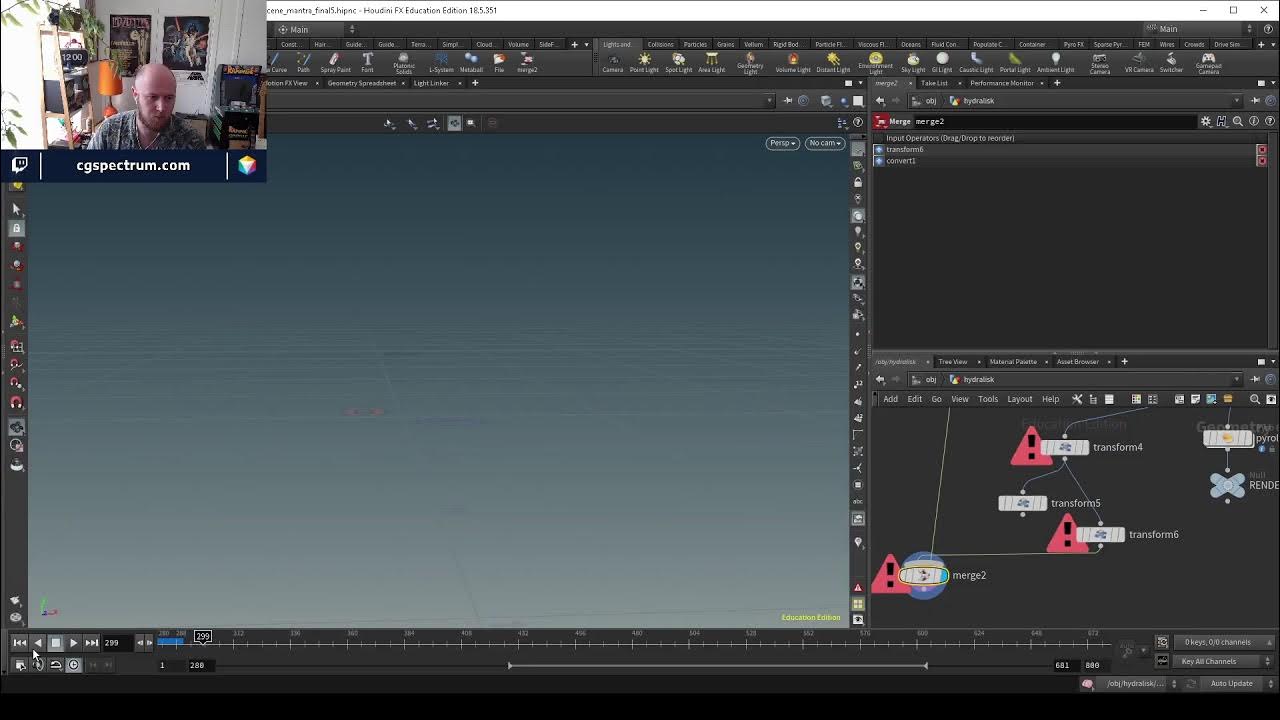Create a Metaball with the shelf tool

coord(471,62)
